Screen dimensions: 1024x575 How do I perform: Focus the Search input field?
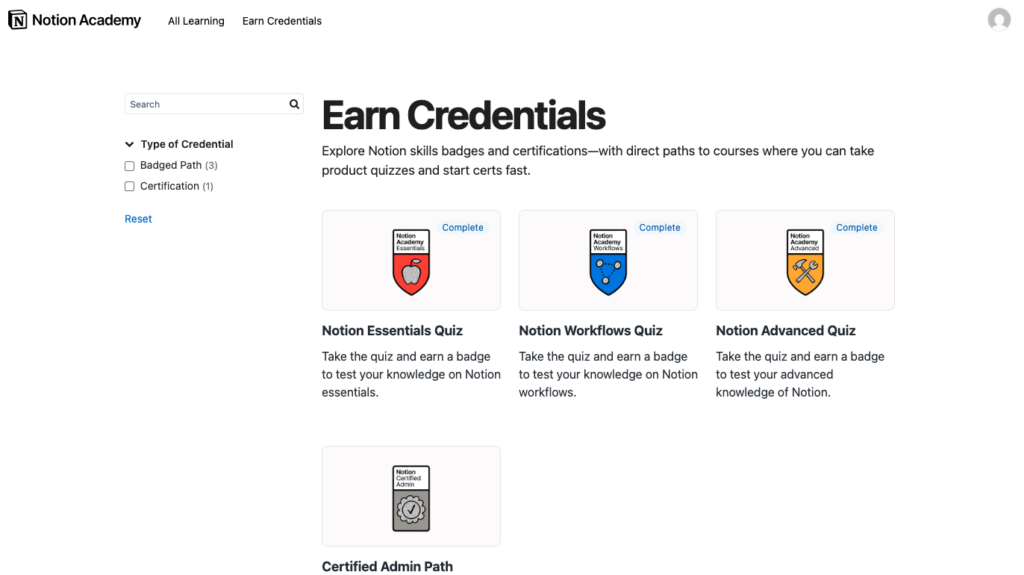click(206, 104)
